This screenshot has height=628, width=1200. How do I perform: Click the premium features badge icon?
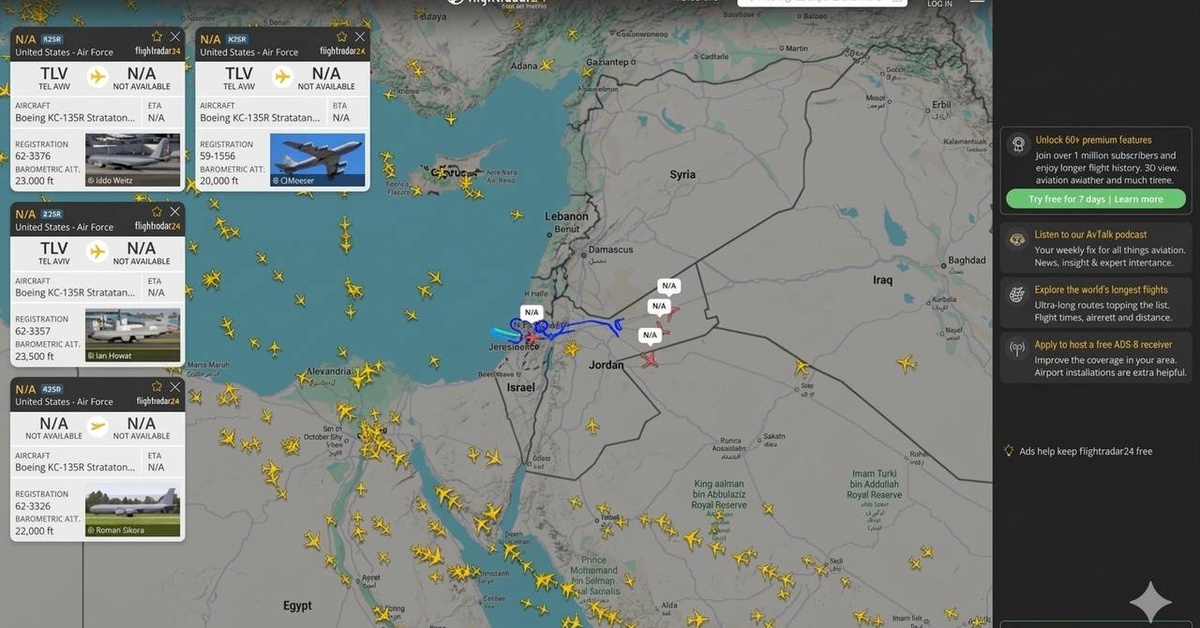pos(1018,146)
